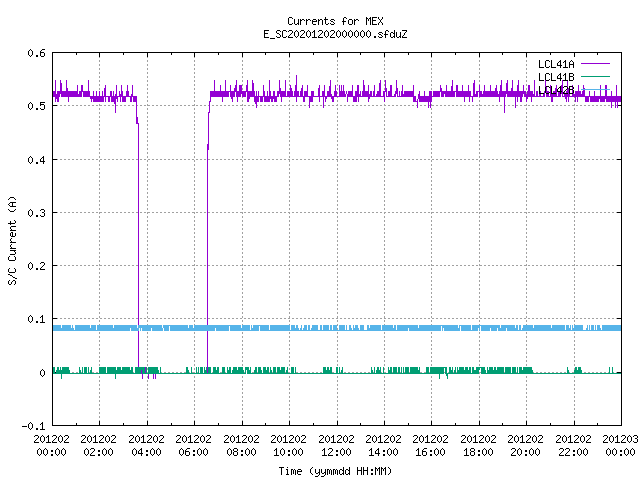640x480 pixels.
Task: Click the blue LCL42B trace near 12:00
Action: click(337, 328)
